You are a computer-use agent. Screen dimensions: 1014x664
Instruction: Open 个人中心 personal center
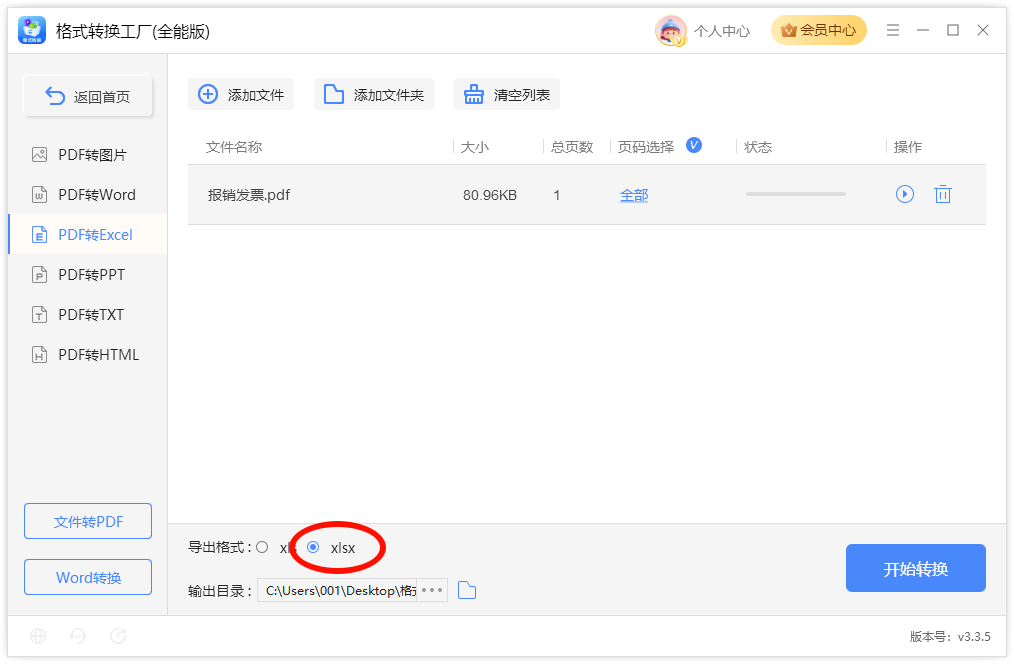722,31
